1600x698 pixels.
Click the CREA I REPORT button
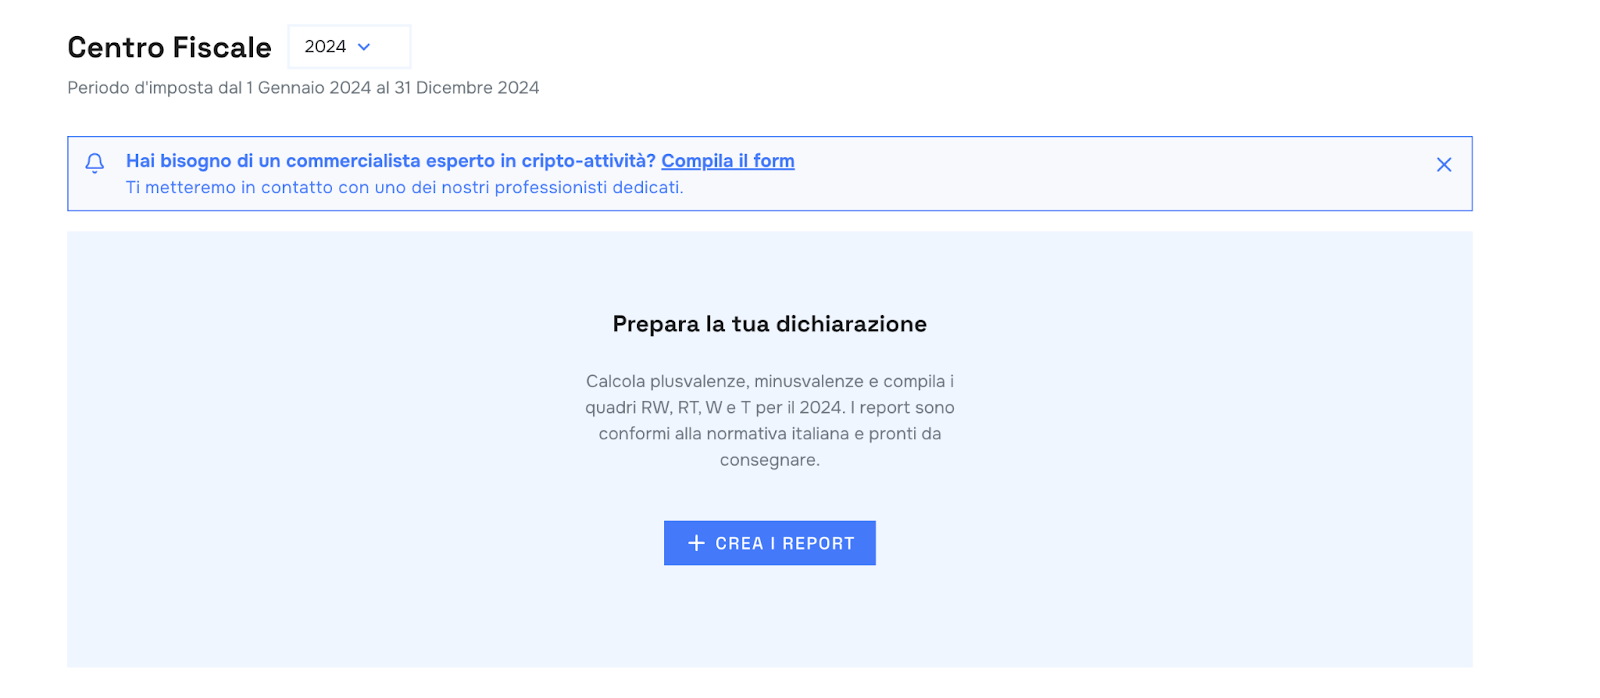tap(770, 543)
